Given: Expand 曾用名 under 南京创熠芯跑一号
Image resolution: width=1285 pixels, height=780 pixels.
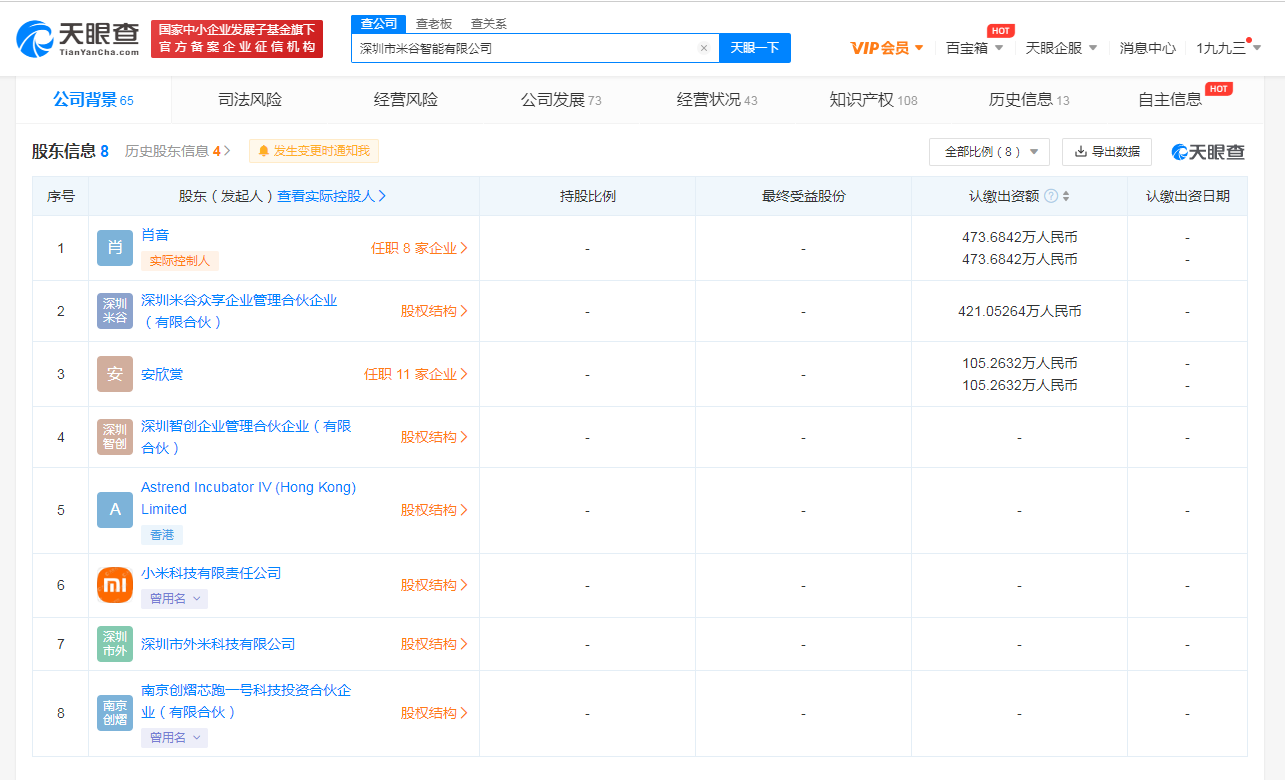Looking at the screenshot, I should click(x=174, y=738).
